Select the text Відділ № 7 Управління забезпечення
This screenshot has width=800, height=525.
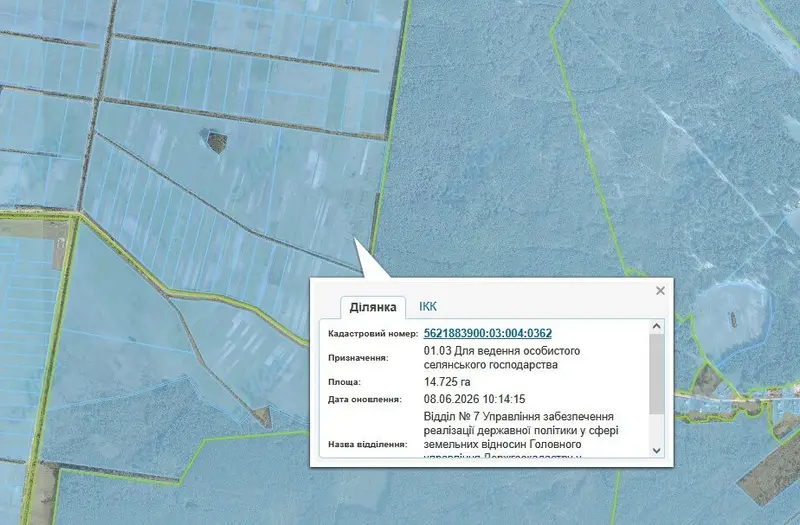pos(519,416)
